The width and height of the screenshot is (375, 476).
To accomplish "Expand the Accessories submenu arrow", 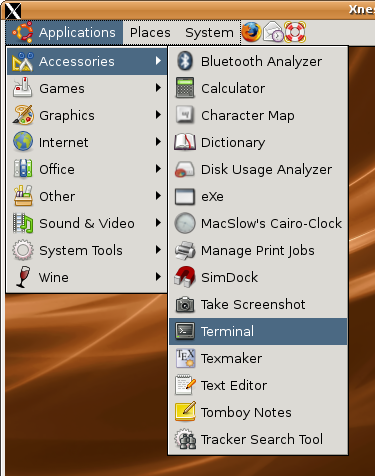I will tap(158, 61).
